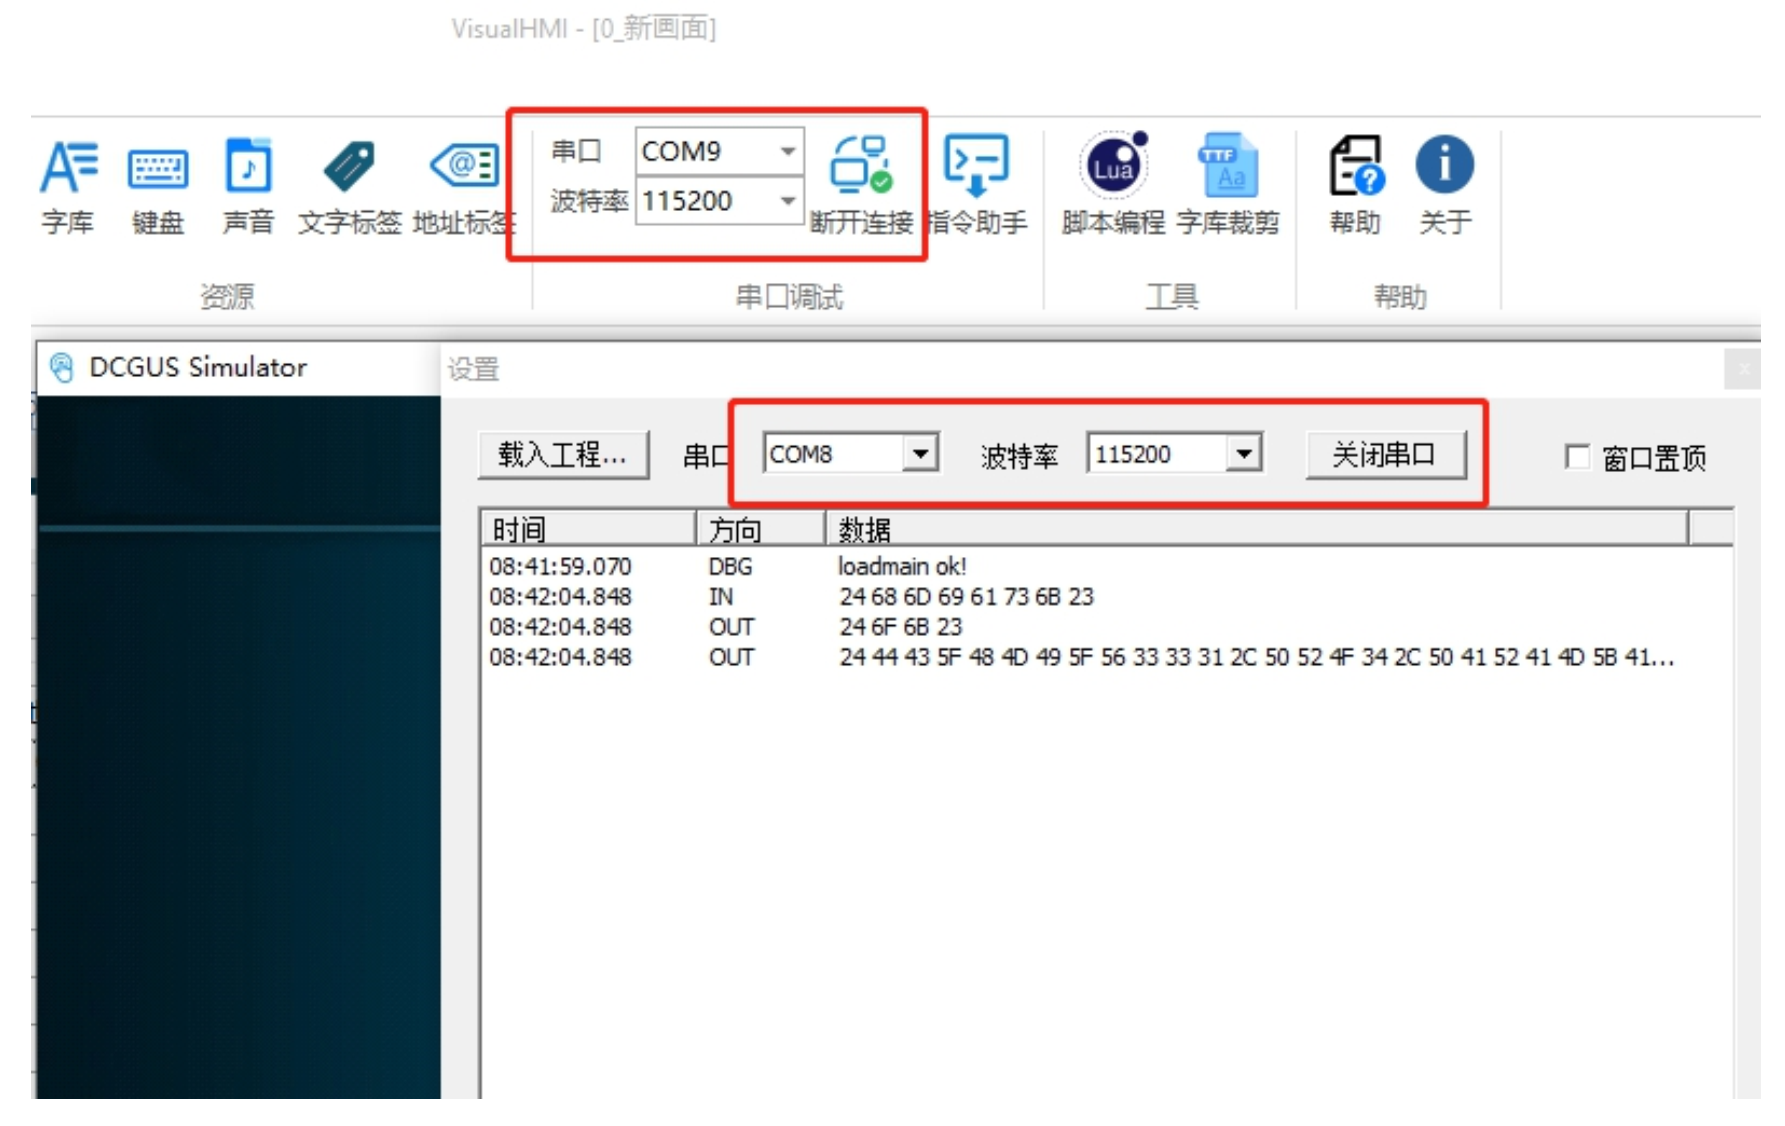Click the 数据 column header

1255,528
